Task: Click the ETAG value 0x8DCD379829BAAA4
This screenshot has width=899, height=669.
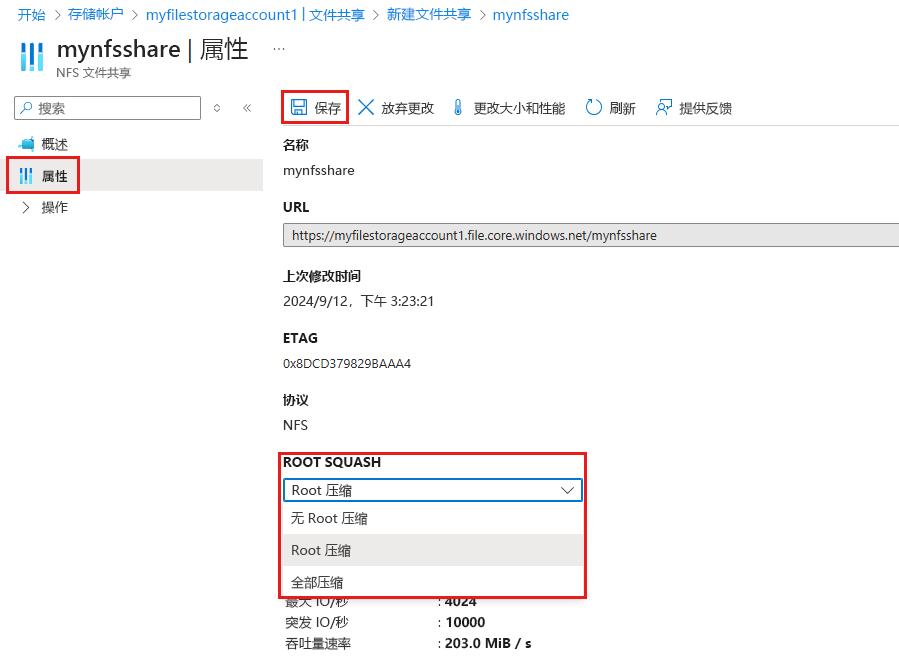Action: [x=347, y=363]
